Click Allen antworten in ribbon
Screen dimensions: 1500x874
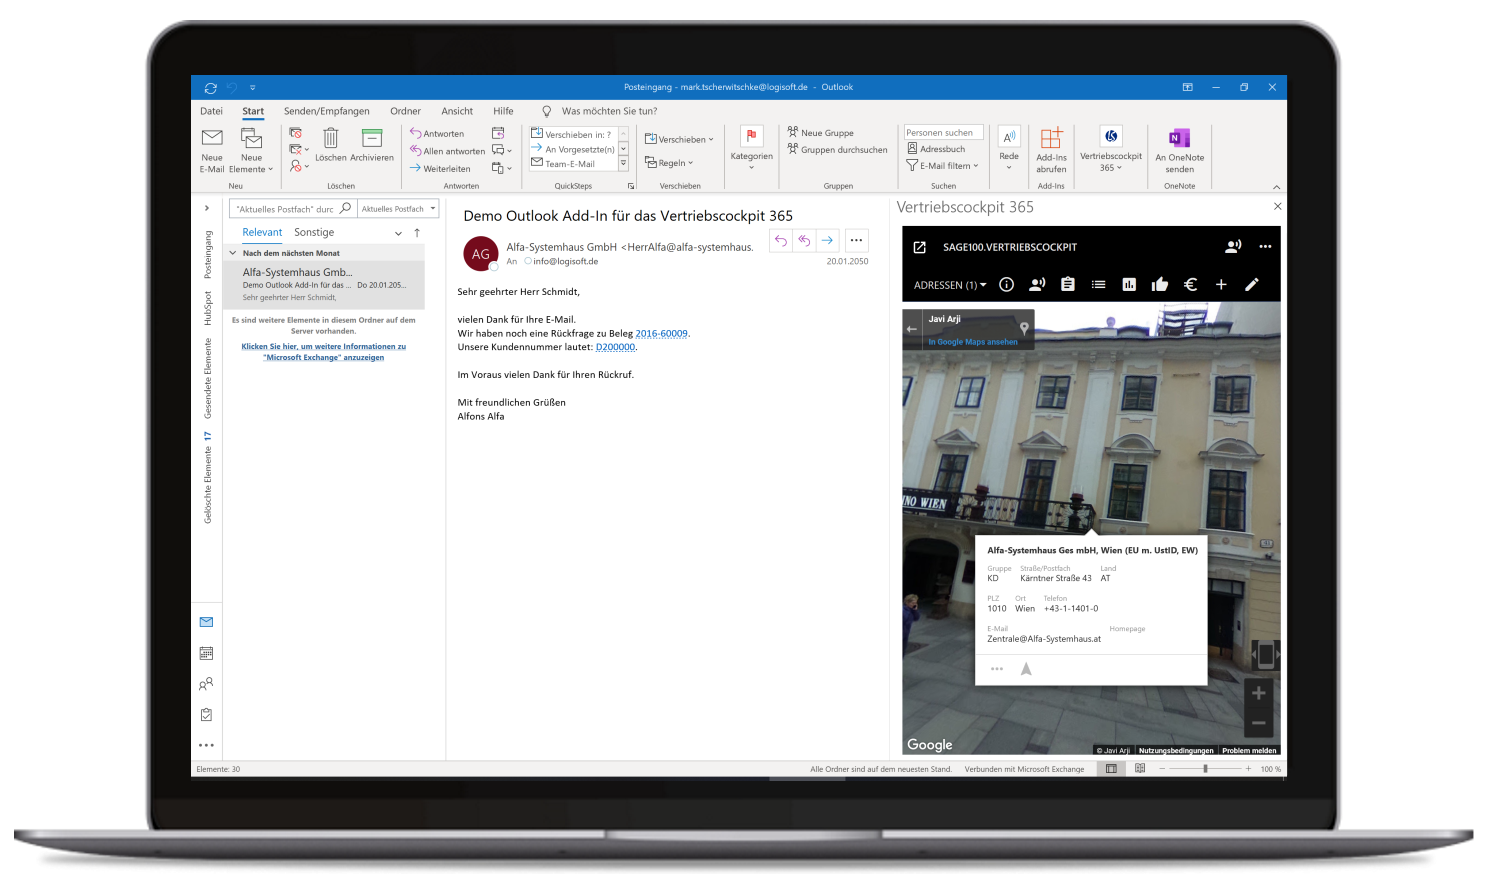[x=447, y=151]
